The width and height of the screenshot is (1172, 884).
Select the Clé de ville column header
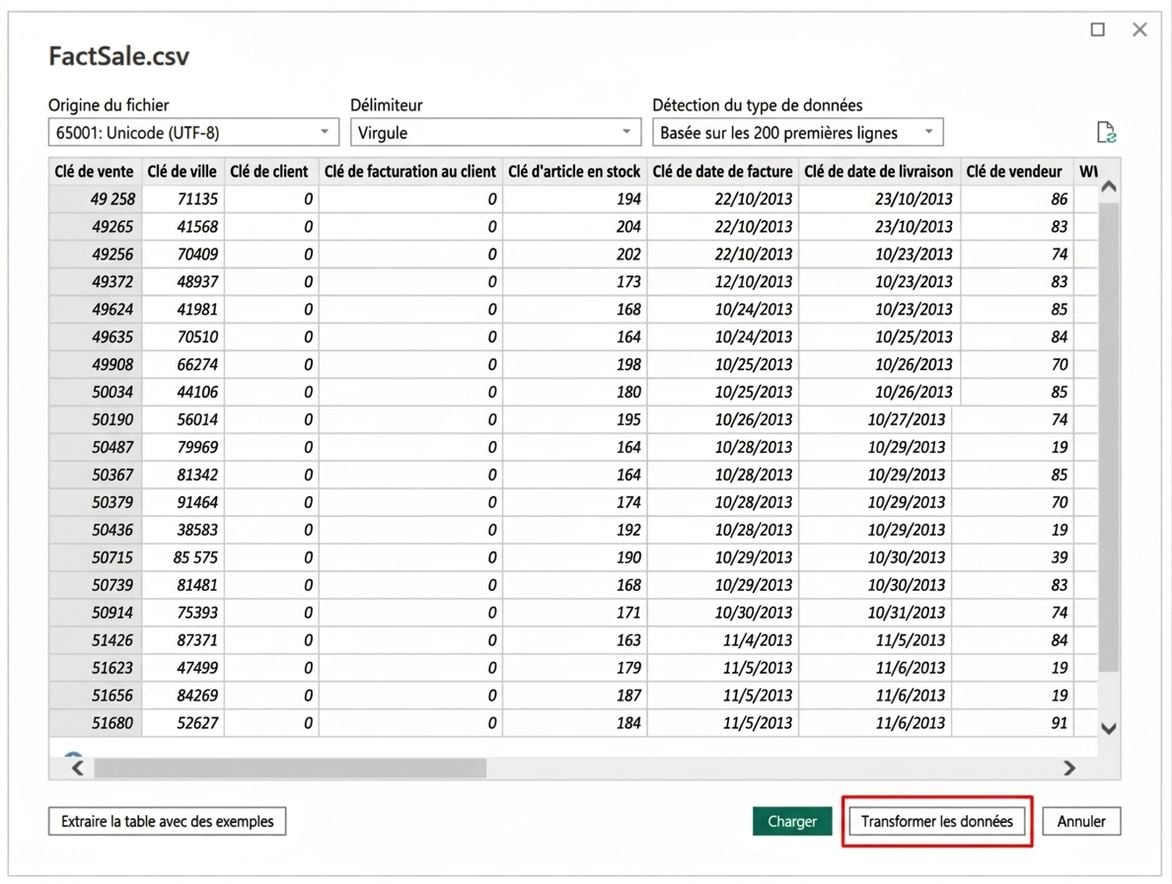click(x=182, y=171)
